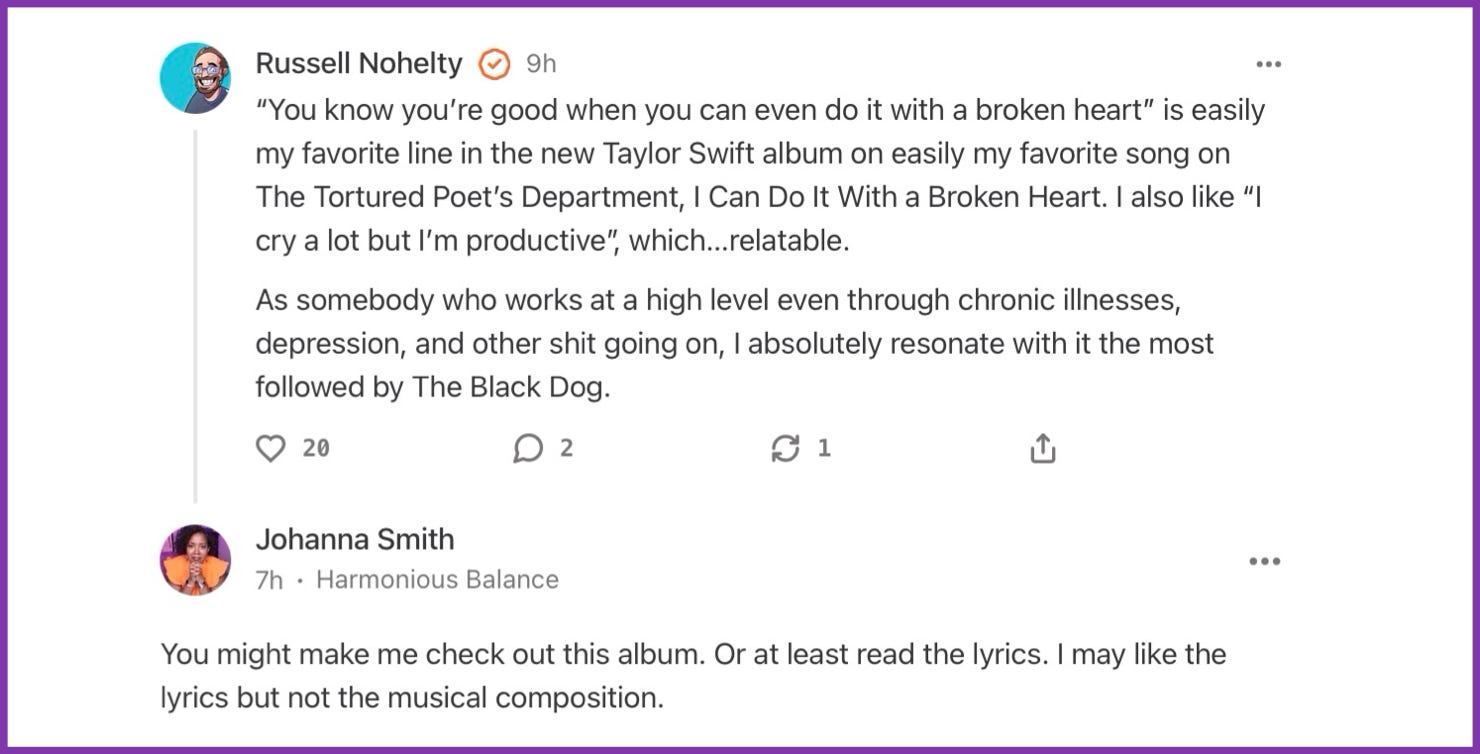Click the comment count of 2
This screenshot has height=754, width=1480.
coord(566,449)
